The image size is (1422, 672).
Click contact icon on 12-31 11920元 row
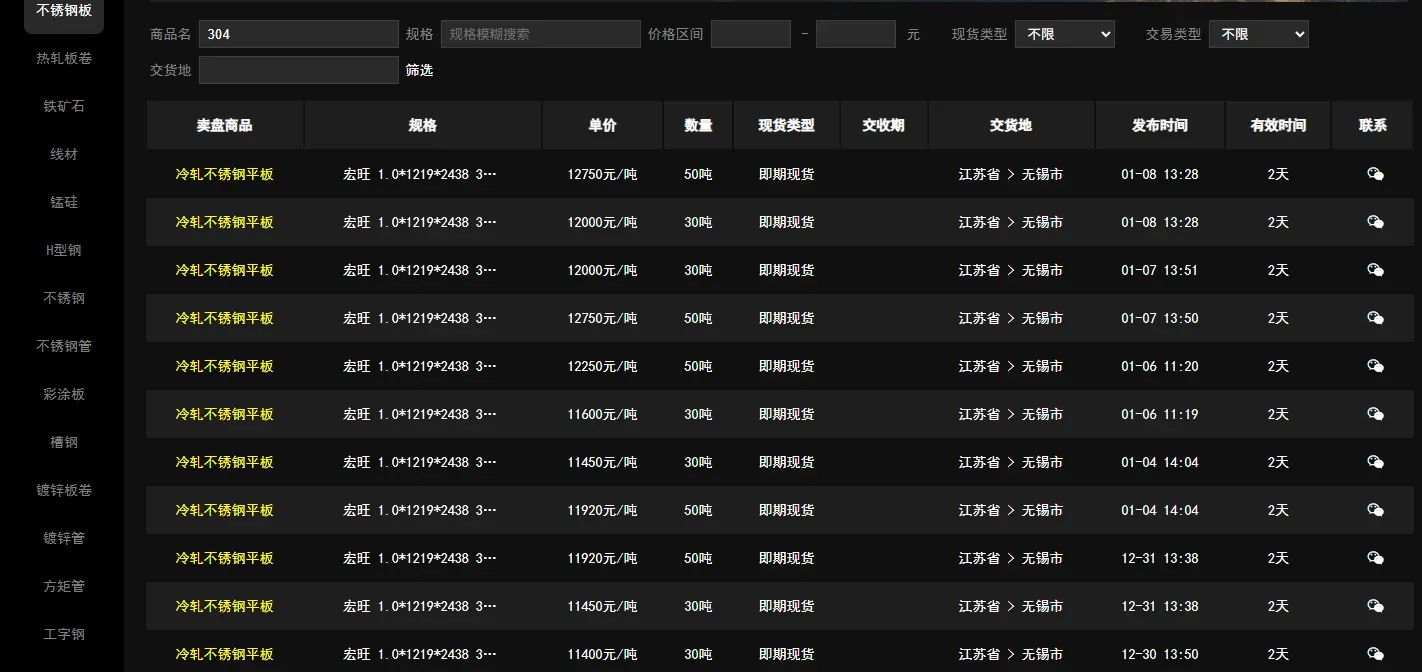[x=1375, y=558]
